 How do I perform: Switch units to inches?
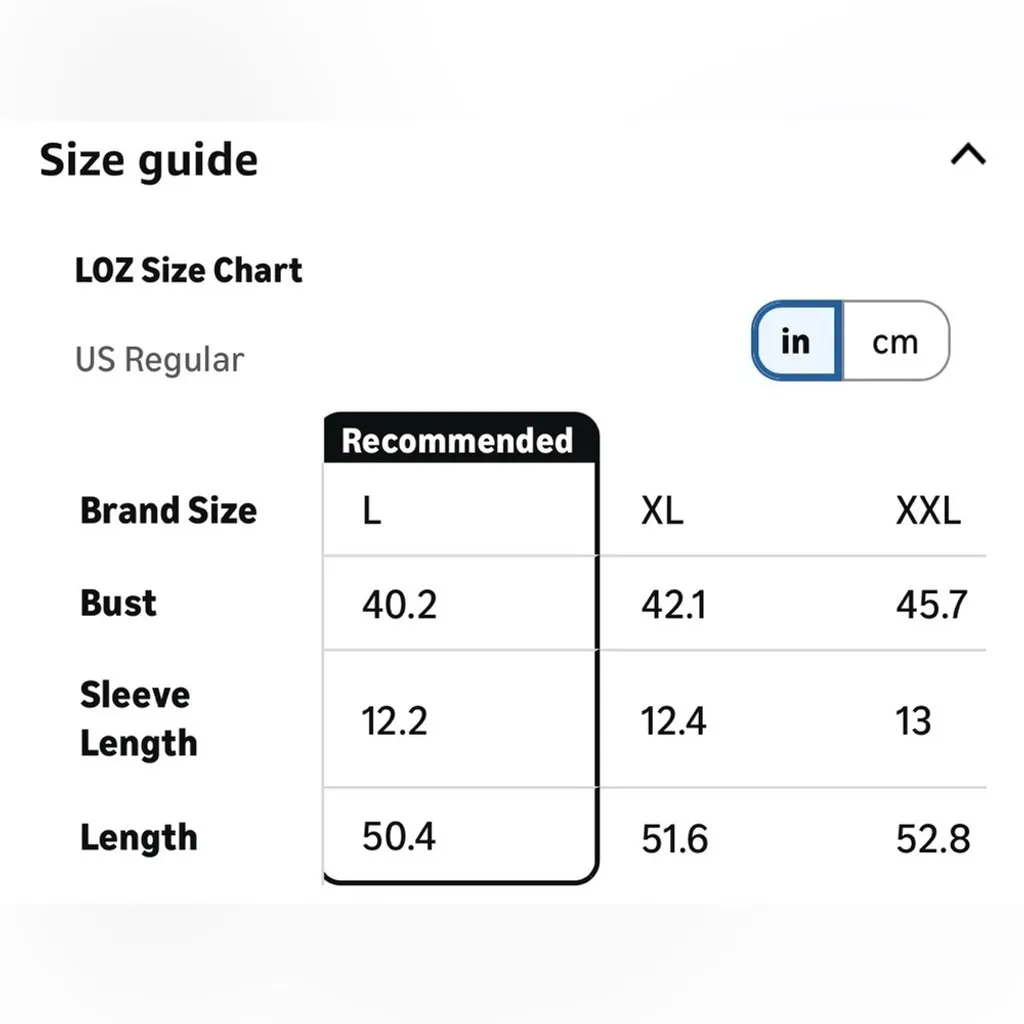[796, 341]
